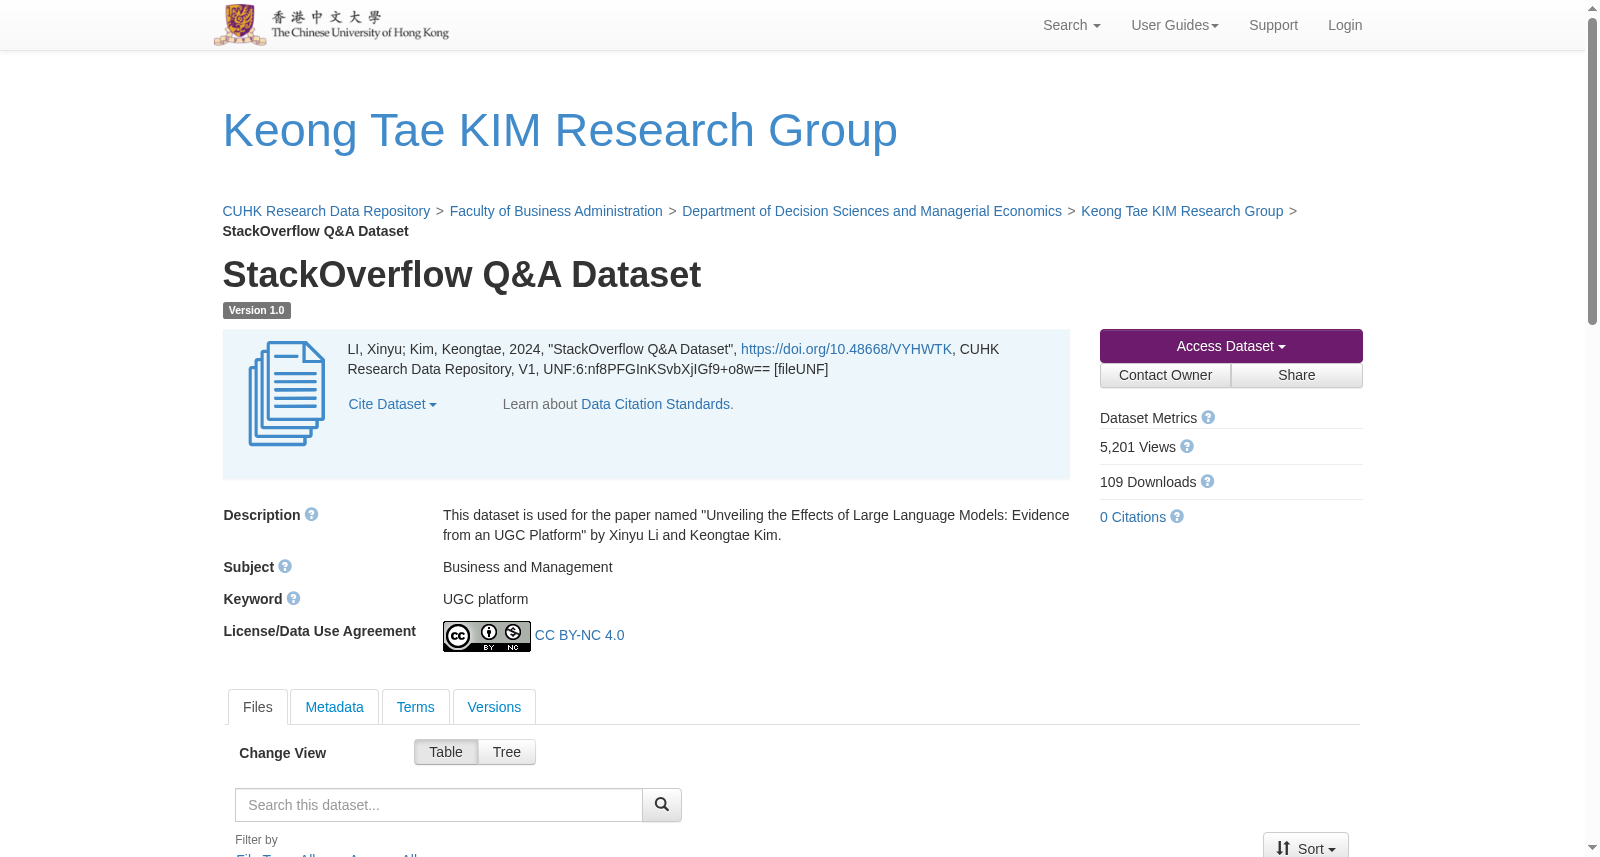Click the 0 Citations link
The width and height of the screenshot is (1600, 857).
[x=1133, y=517]
